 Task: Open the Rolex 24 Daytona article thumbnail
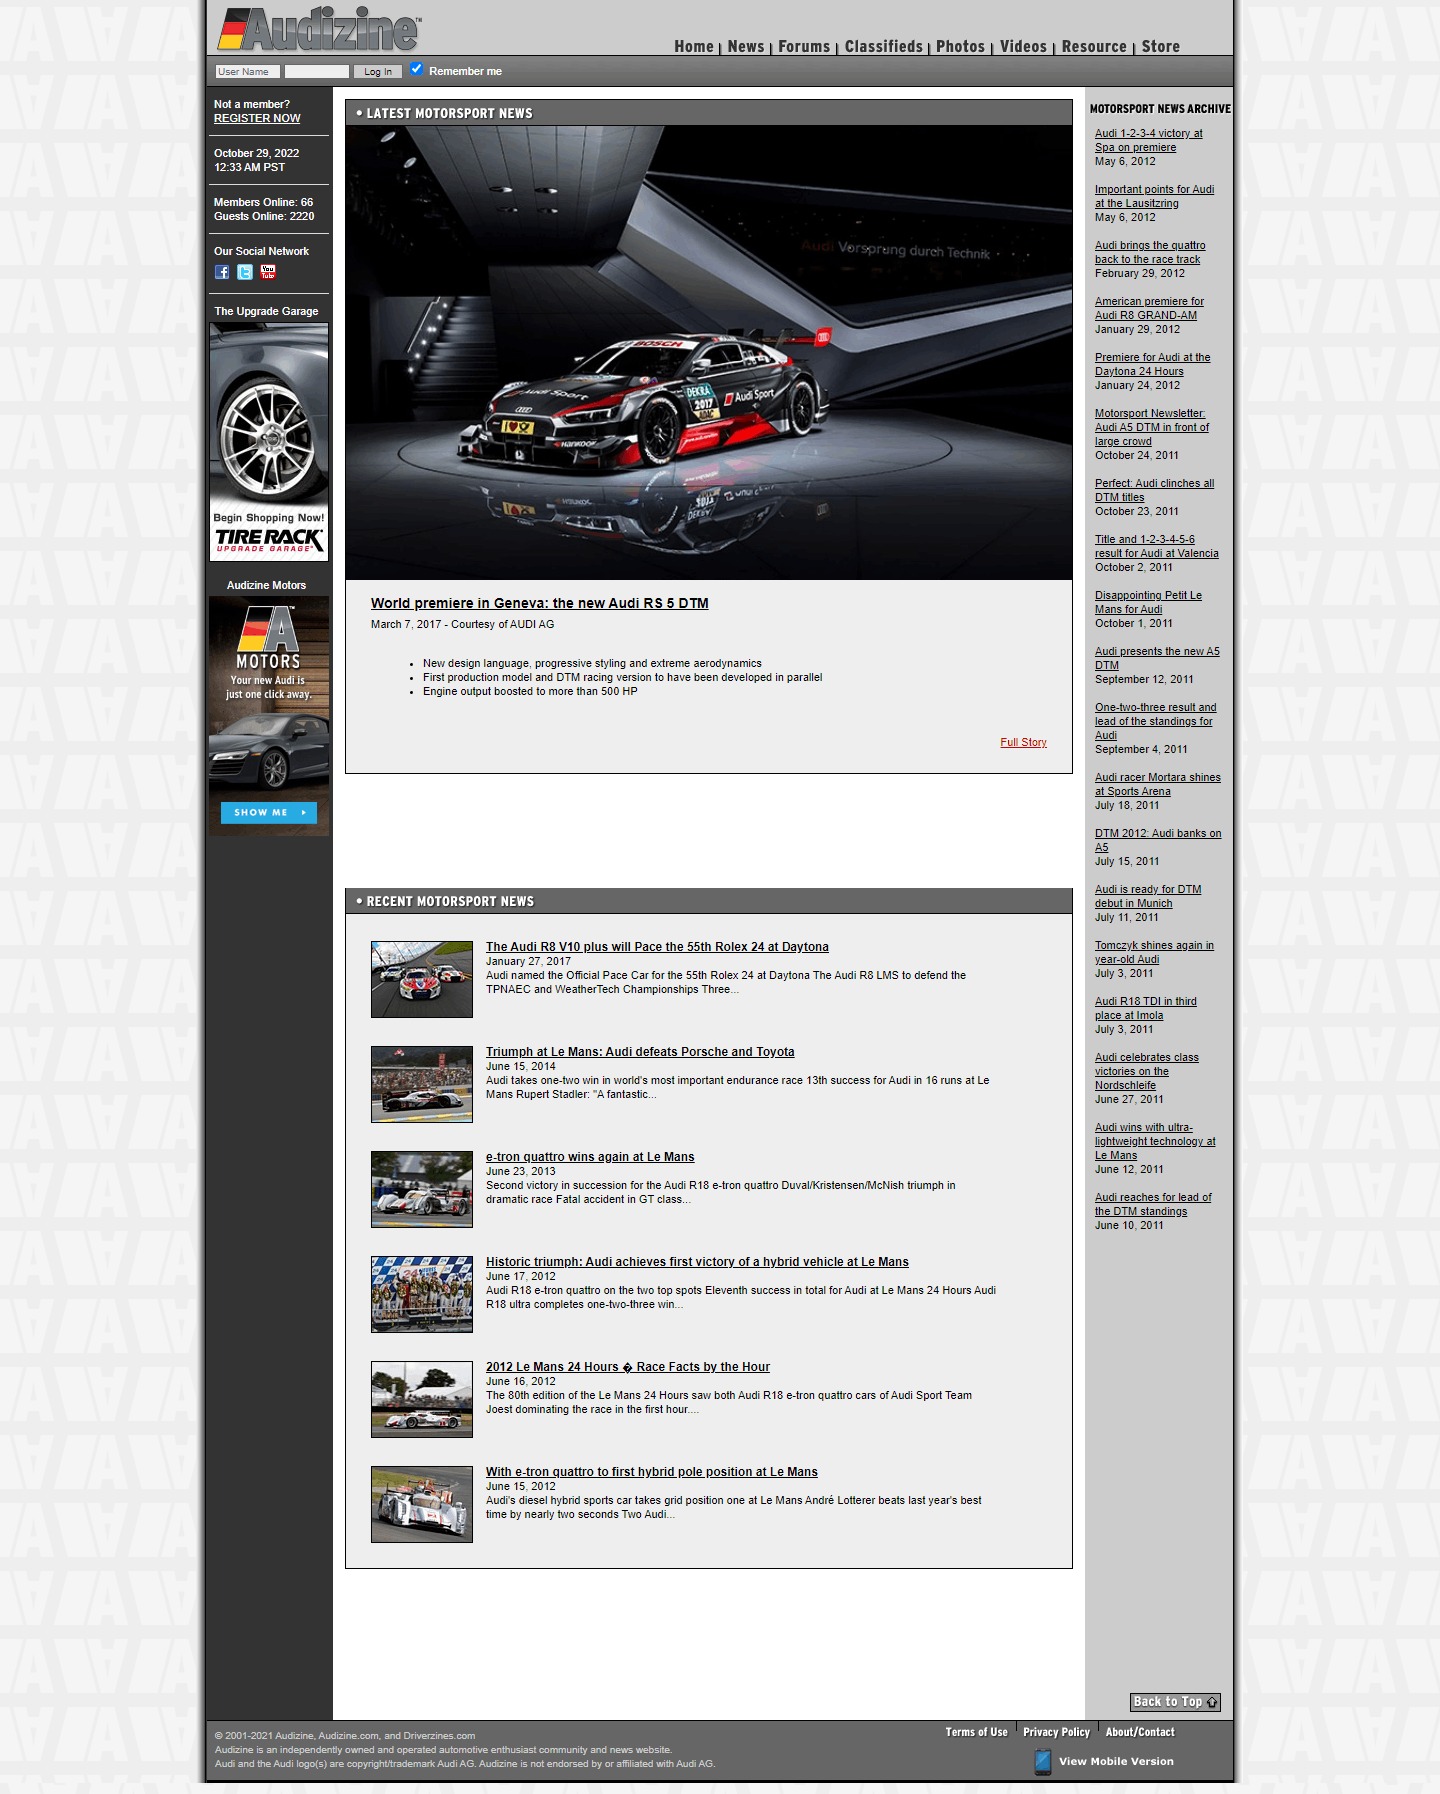tap(422, 979)
